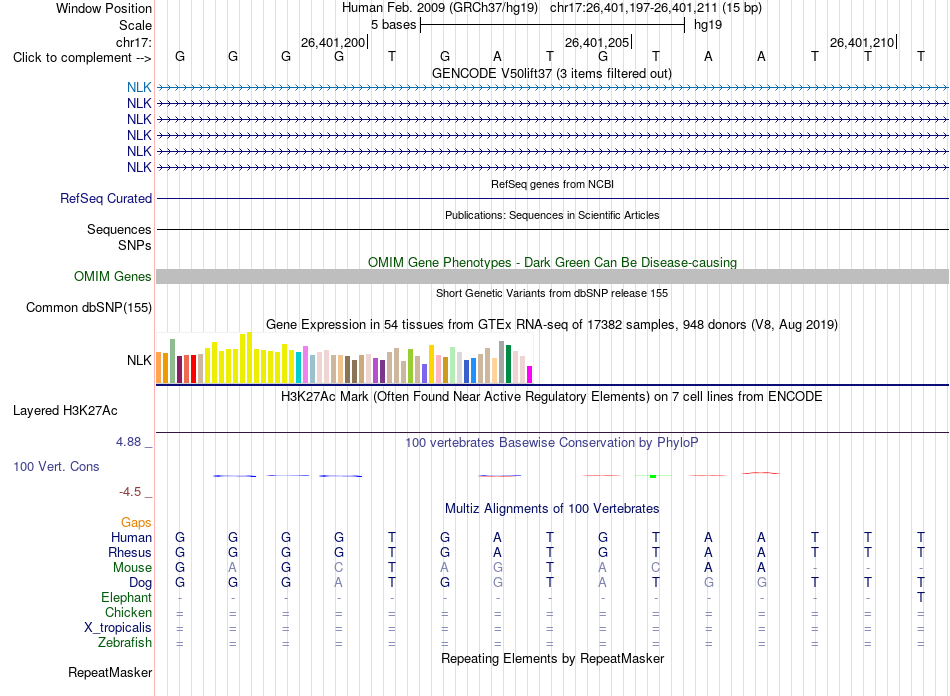Open the GENCODE V50lift37 track title
Image resolution: width=950 pixels, height=696 pixels.
click(552, 73)
